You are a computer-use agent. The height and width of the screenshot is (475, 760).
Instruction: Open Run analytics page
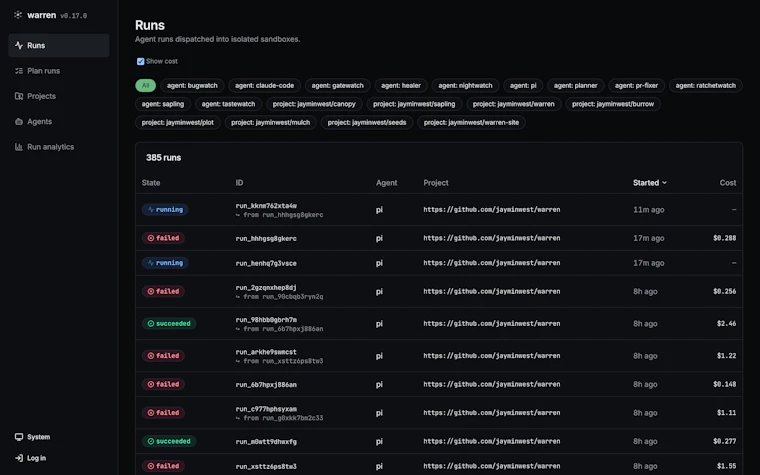pyautogui.click(x=59, y=147)
